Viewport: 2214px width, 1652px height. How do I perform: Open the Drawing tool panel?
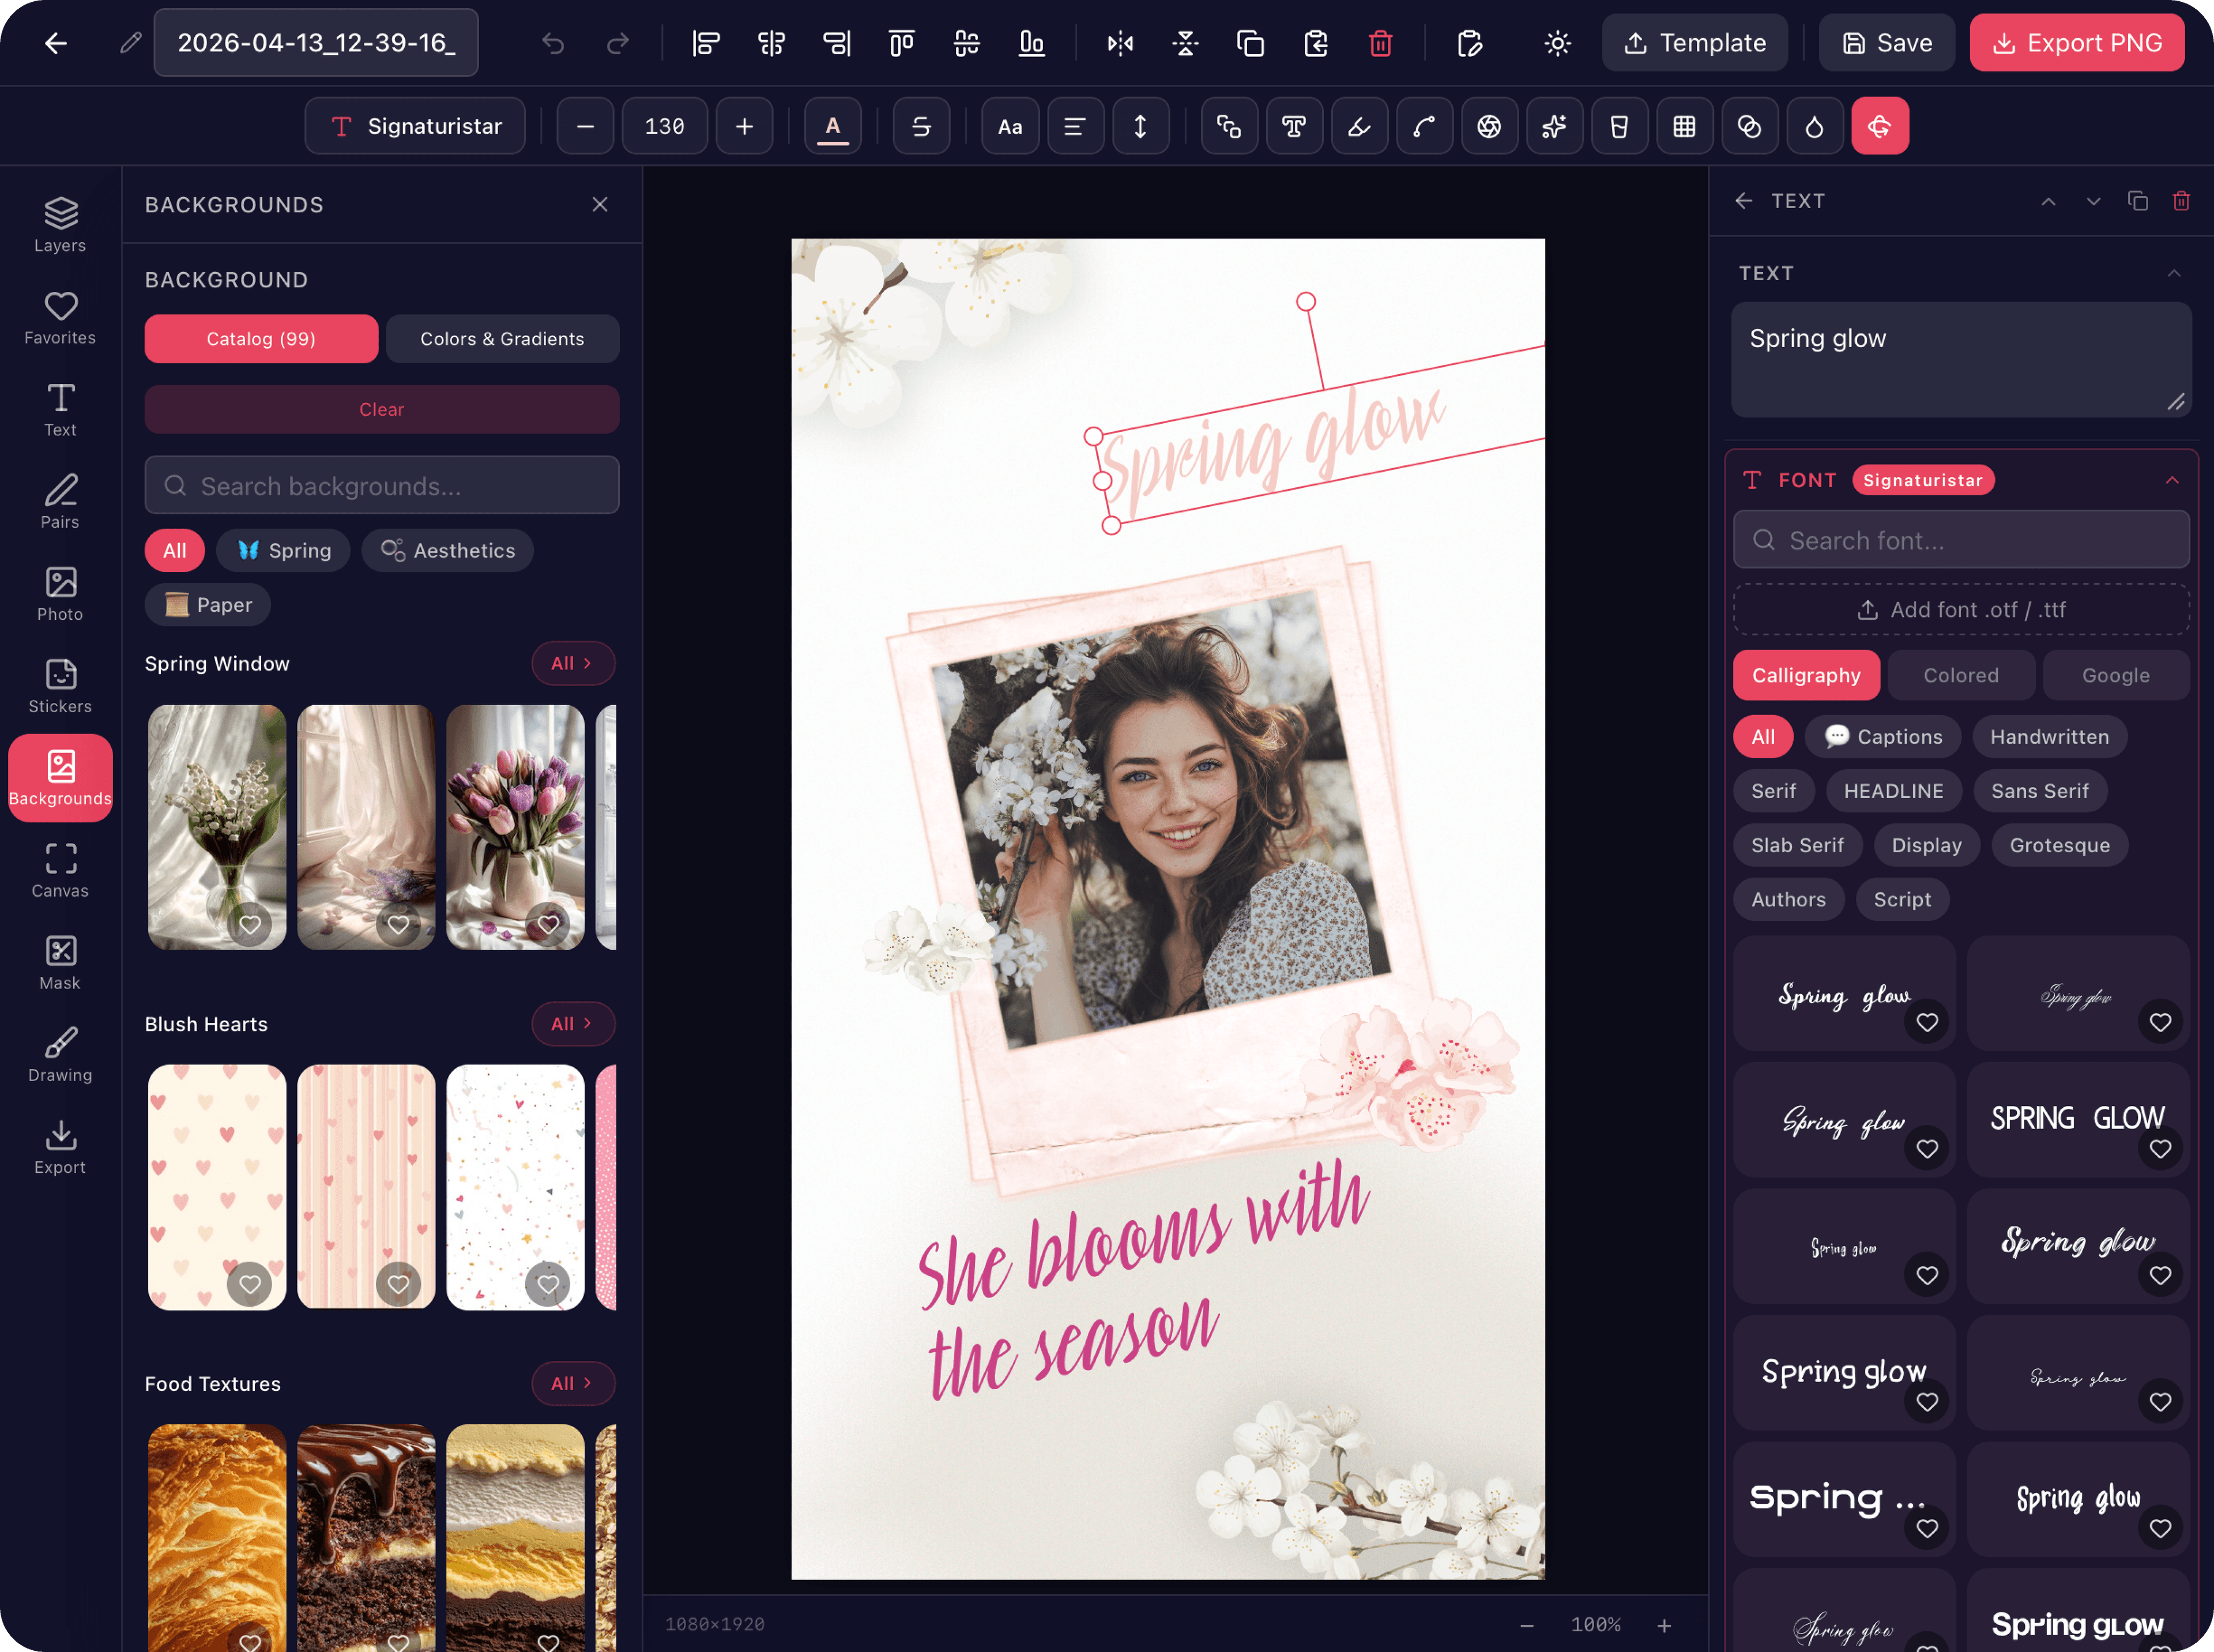click(59, 1053)
